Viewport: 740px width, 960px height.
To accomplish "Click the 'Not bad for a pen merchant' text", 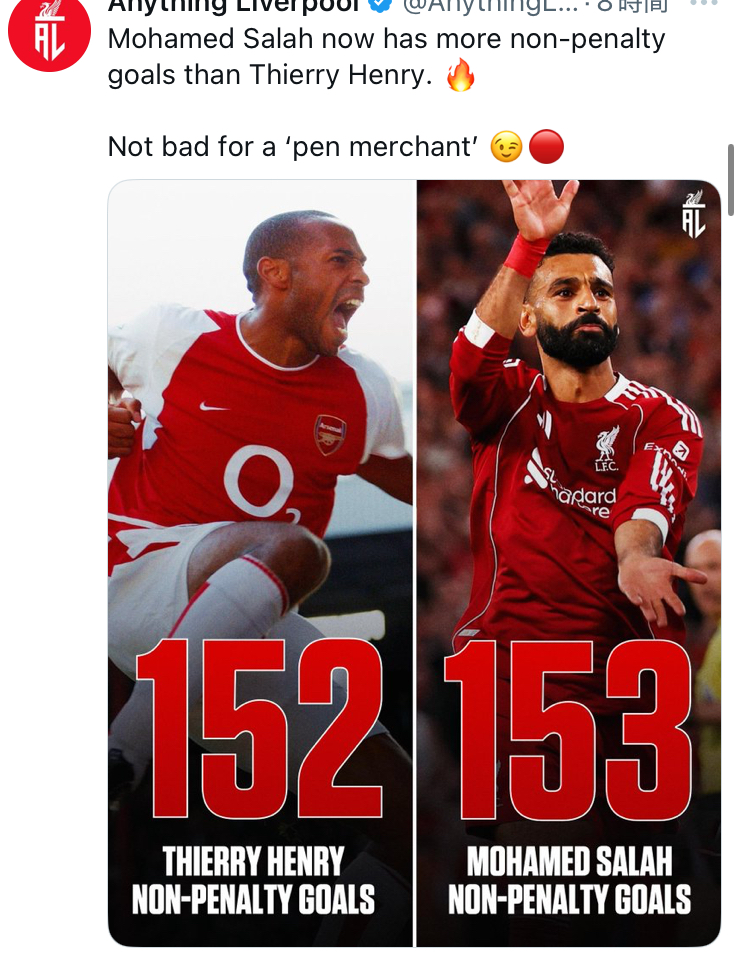I will (x=293, y=147).
